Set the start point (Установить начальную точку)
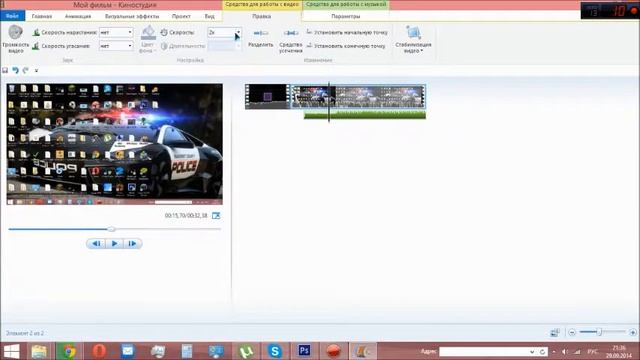 347,32
